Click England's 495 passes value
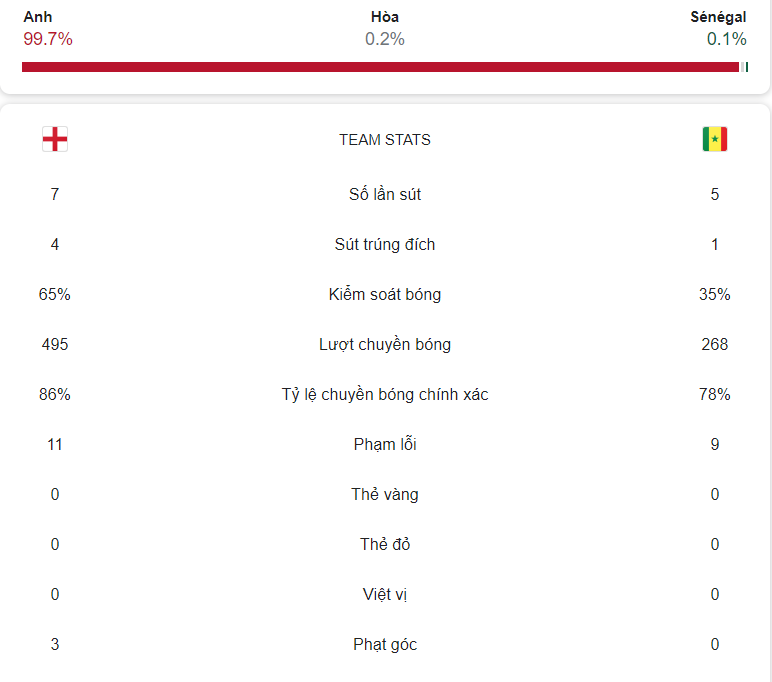The height and width of the screenshot is (682, 772). 55,344
